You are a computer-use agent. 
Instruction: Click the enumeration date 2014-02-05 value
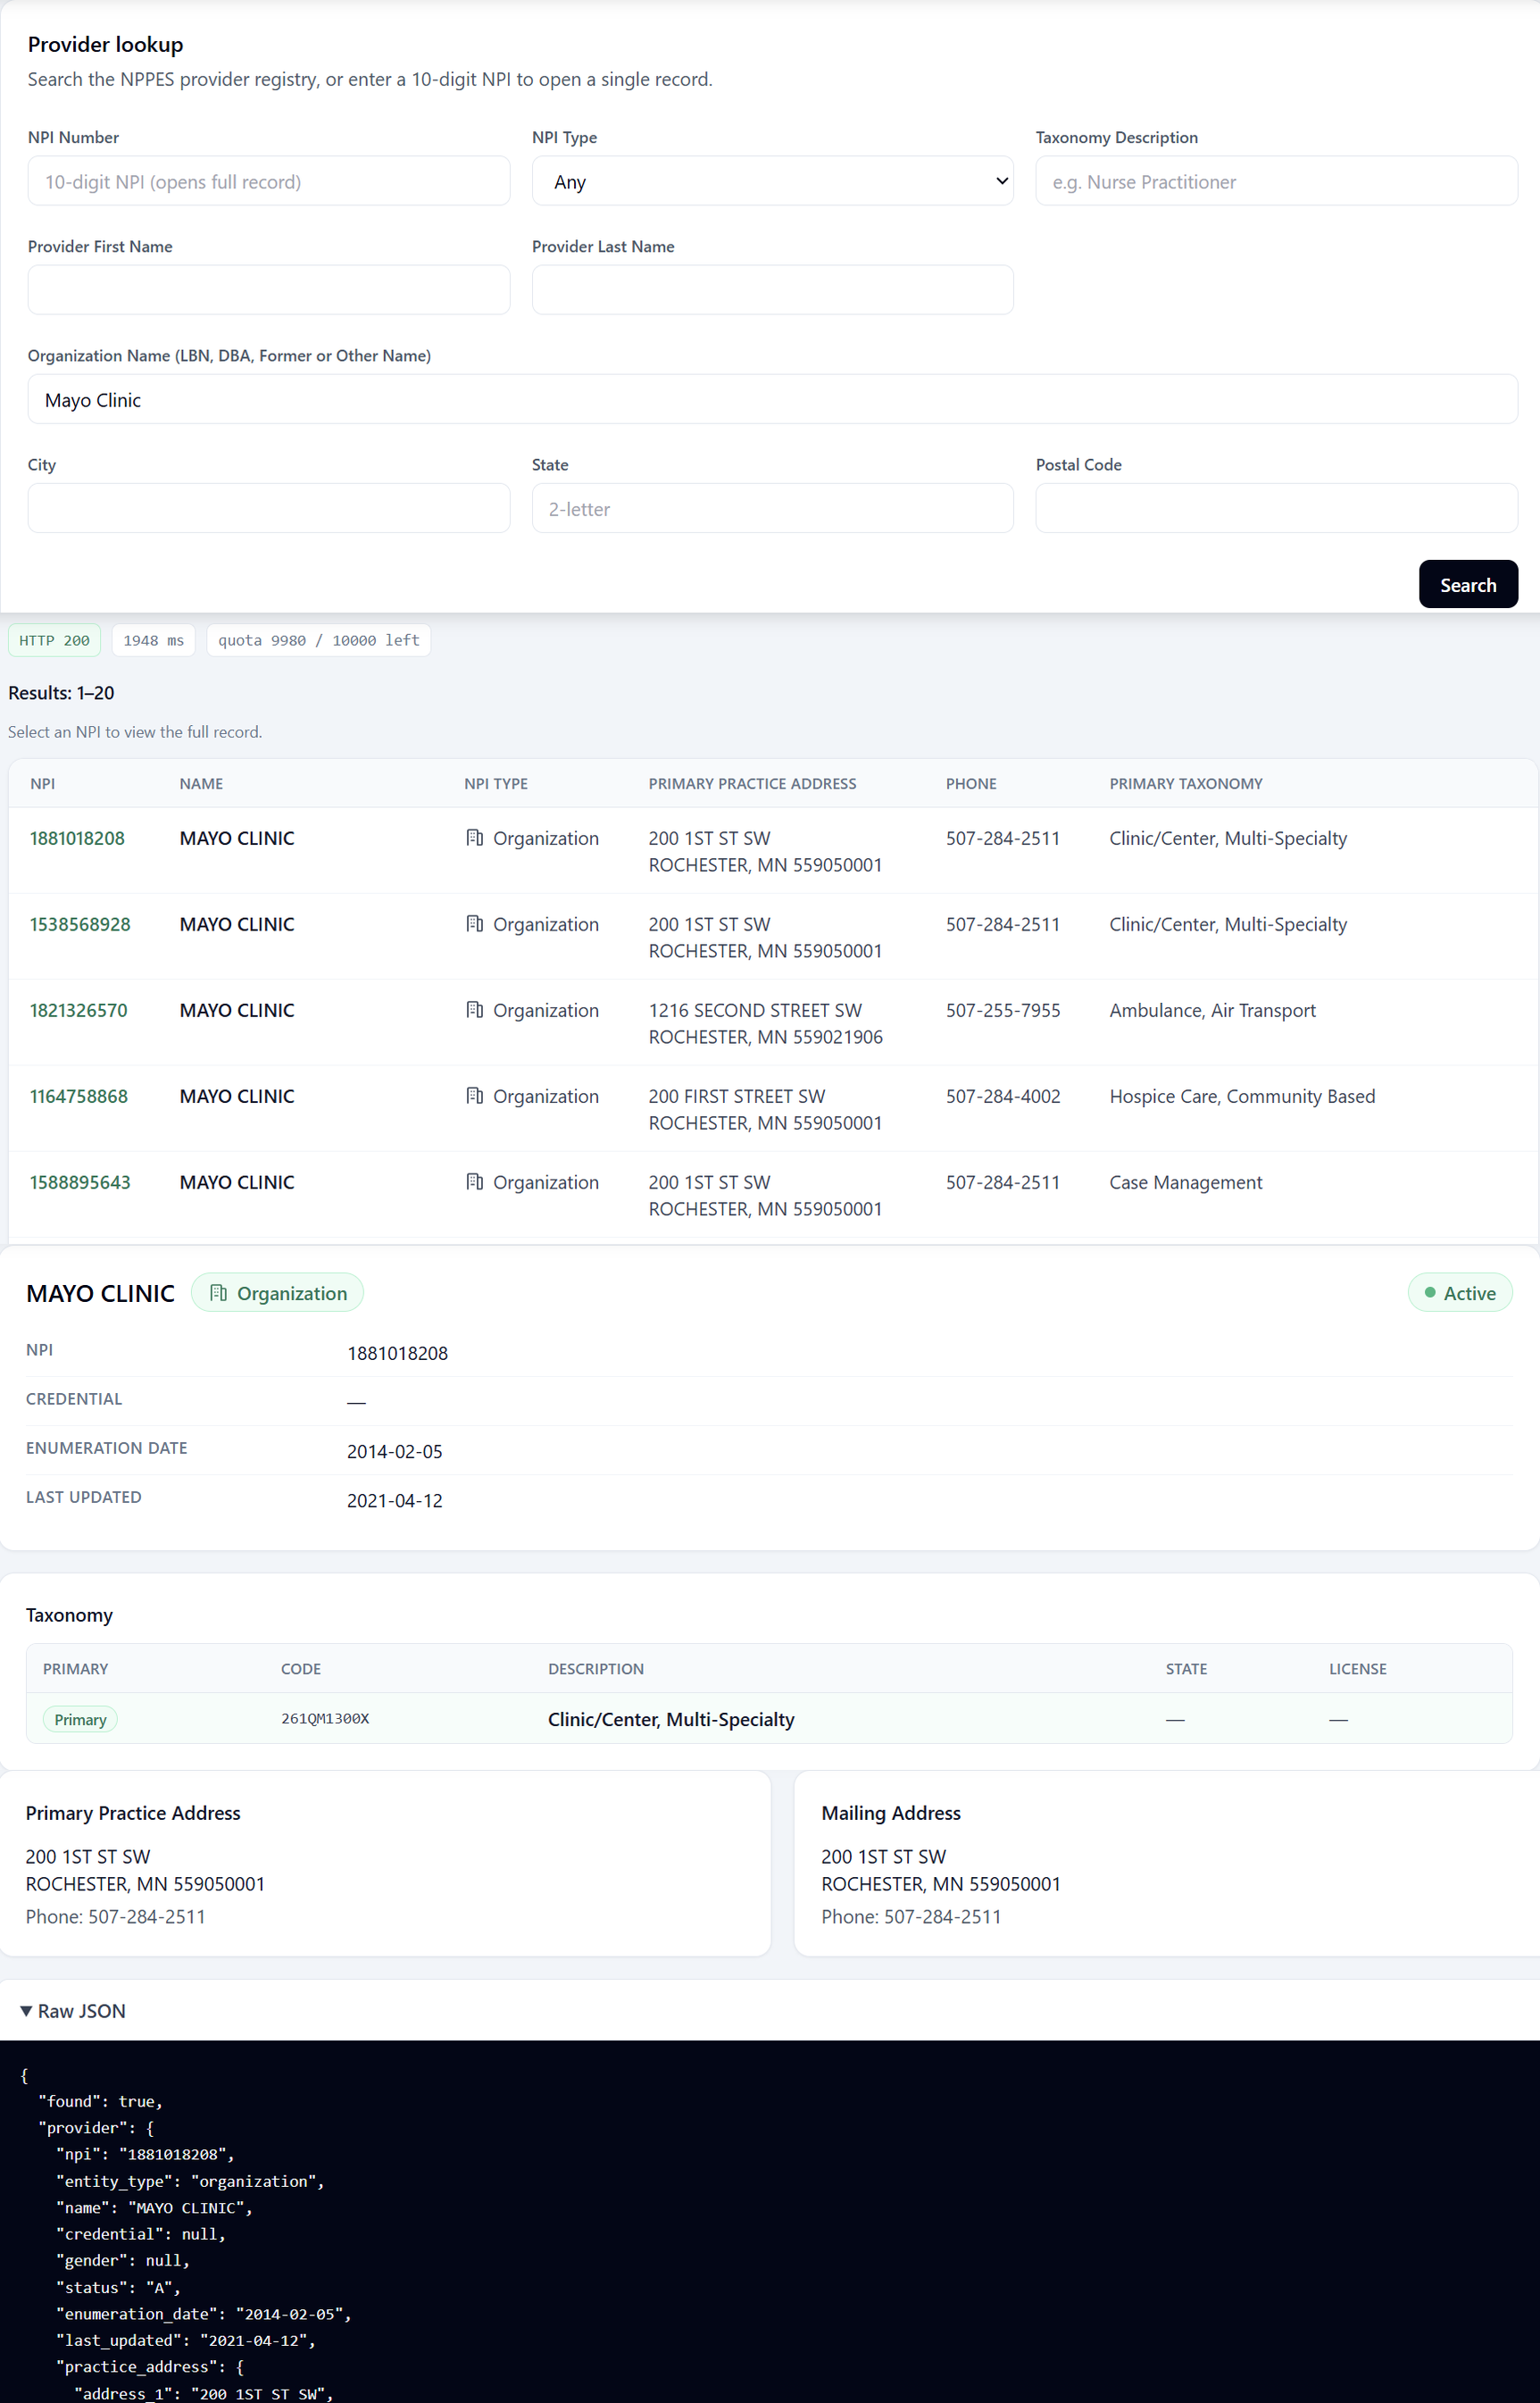[394, 1451]
